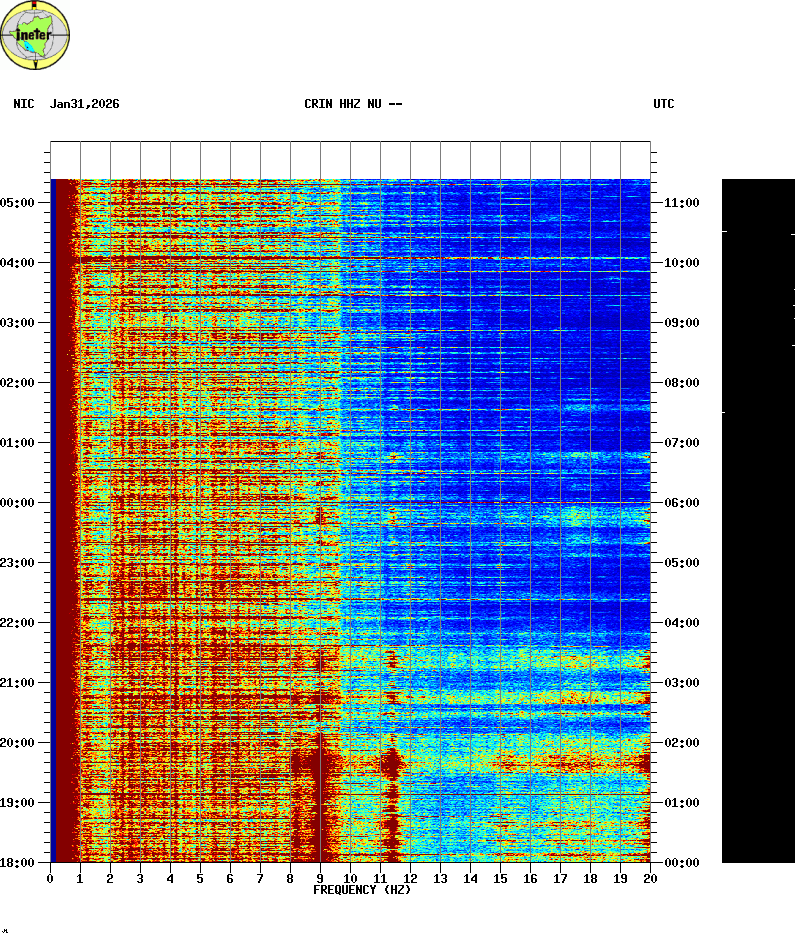Screen dimensions: 802x942
Task: Click the Ineter logo
Action: (35, 36)
